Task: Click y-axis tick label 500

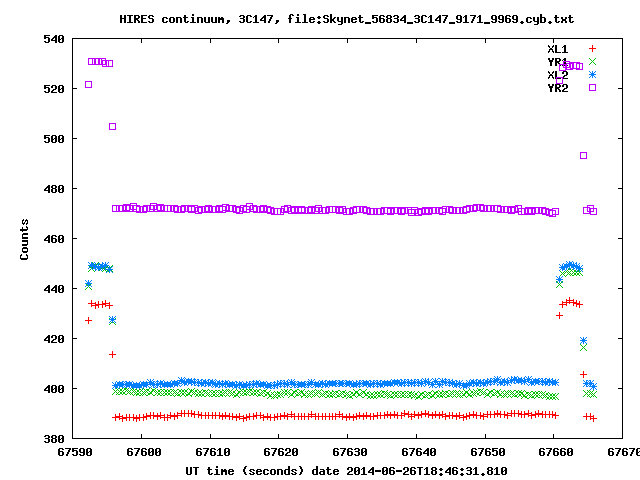Action: [x=54, y=139]
